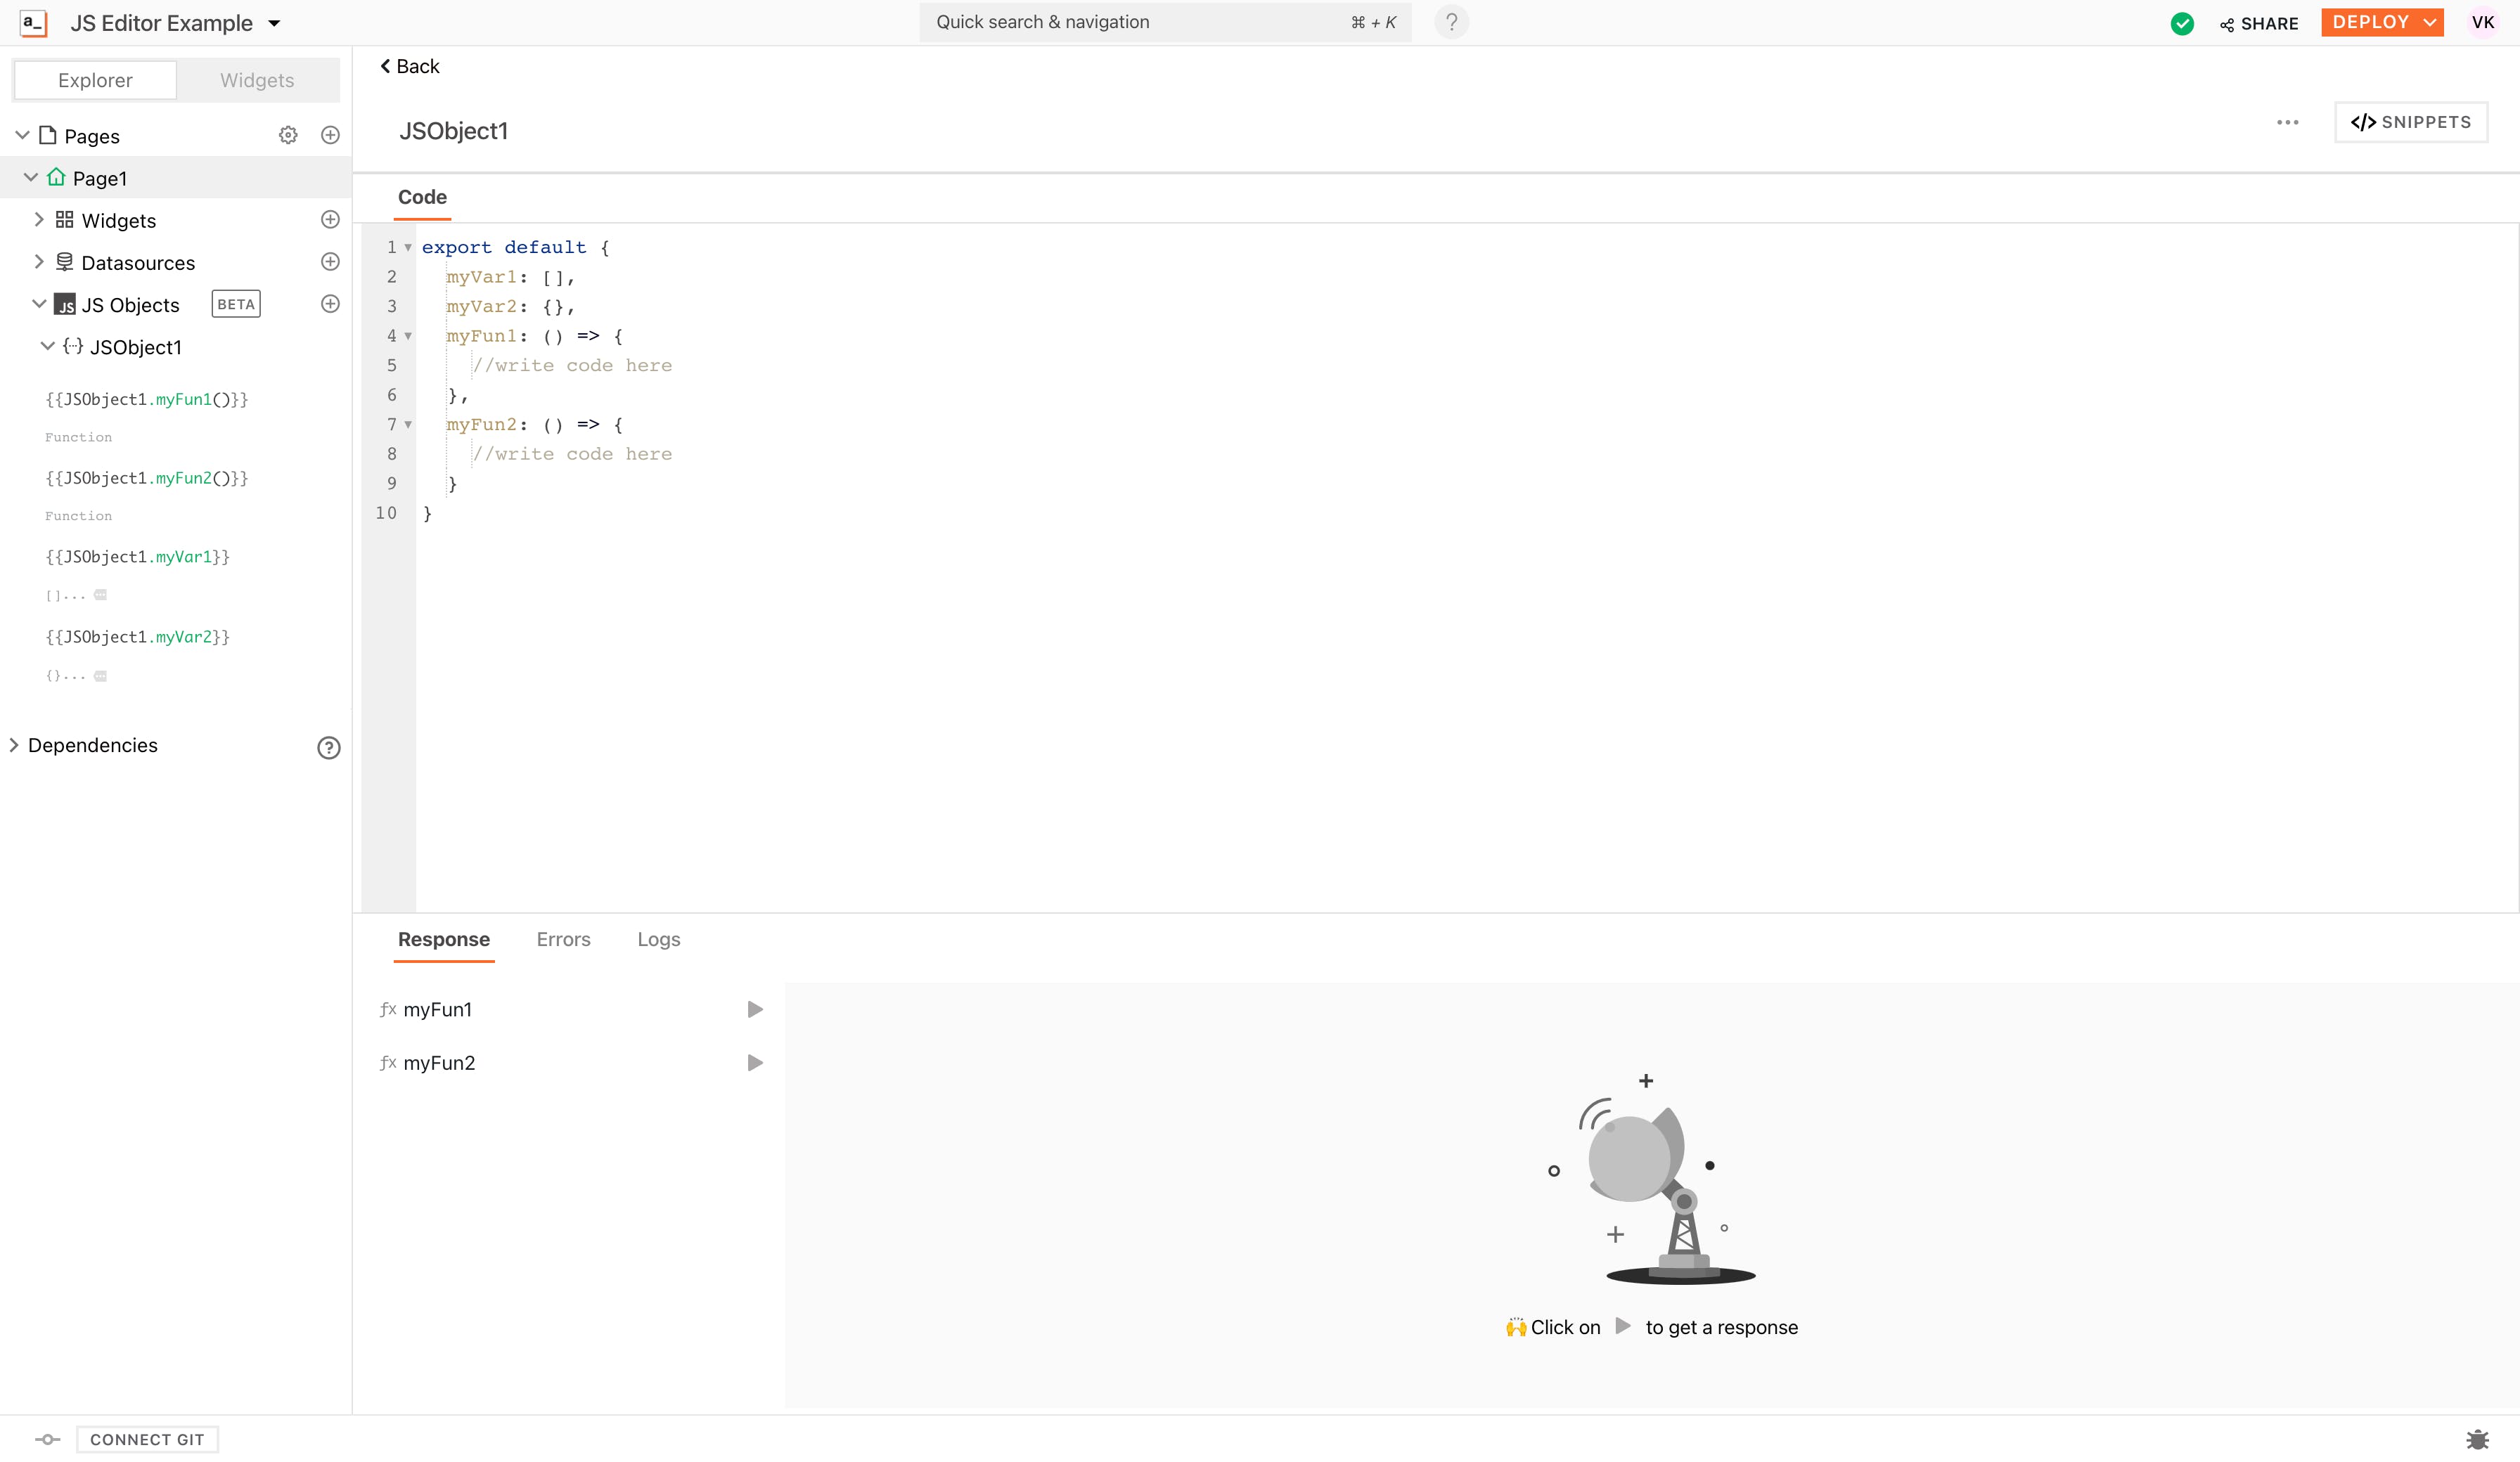Click the Pages settings gear icon

point(288,135)
